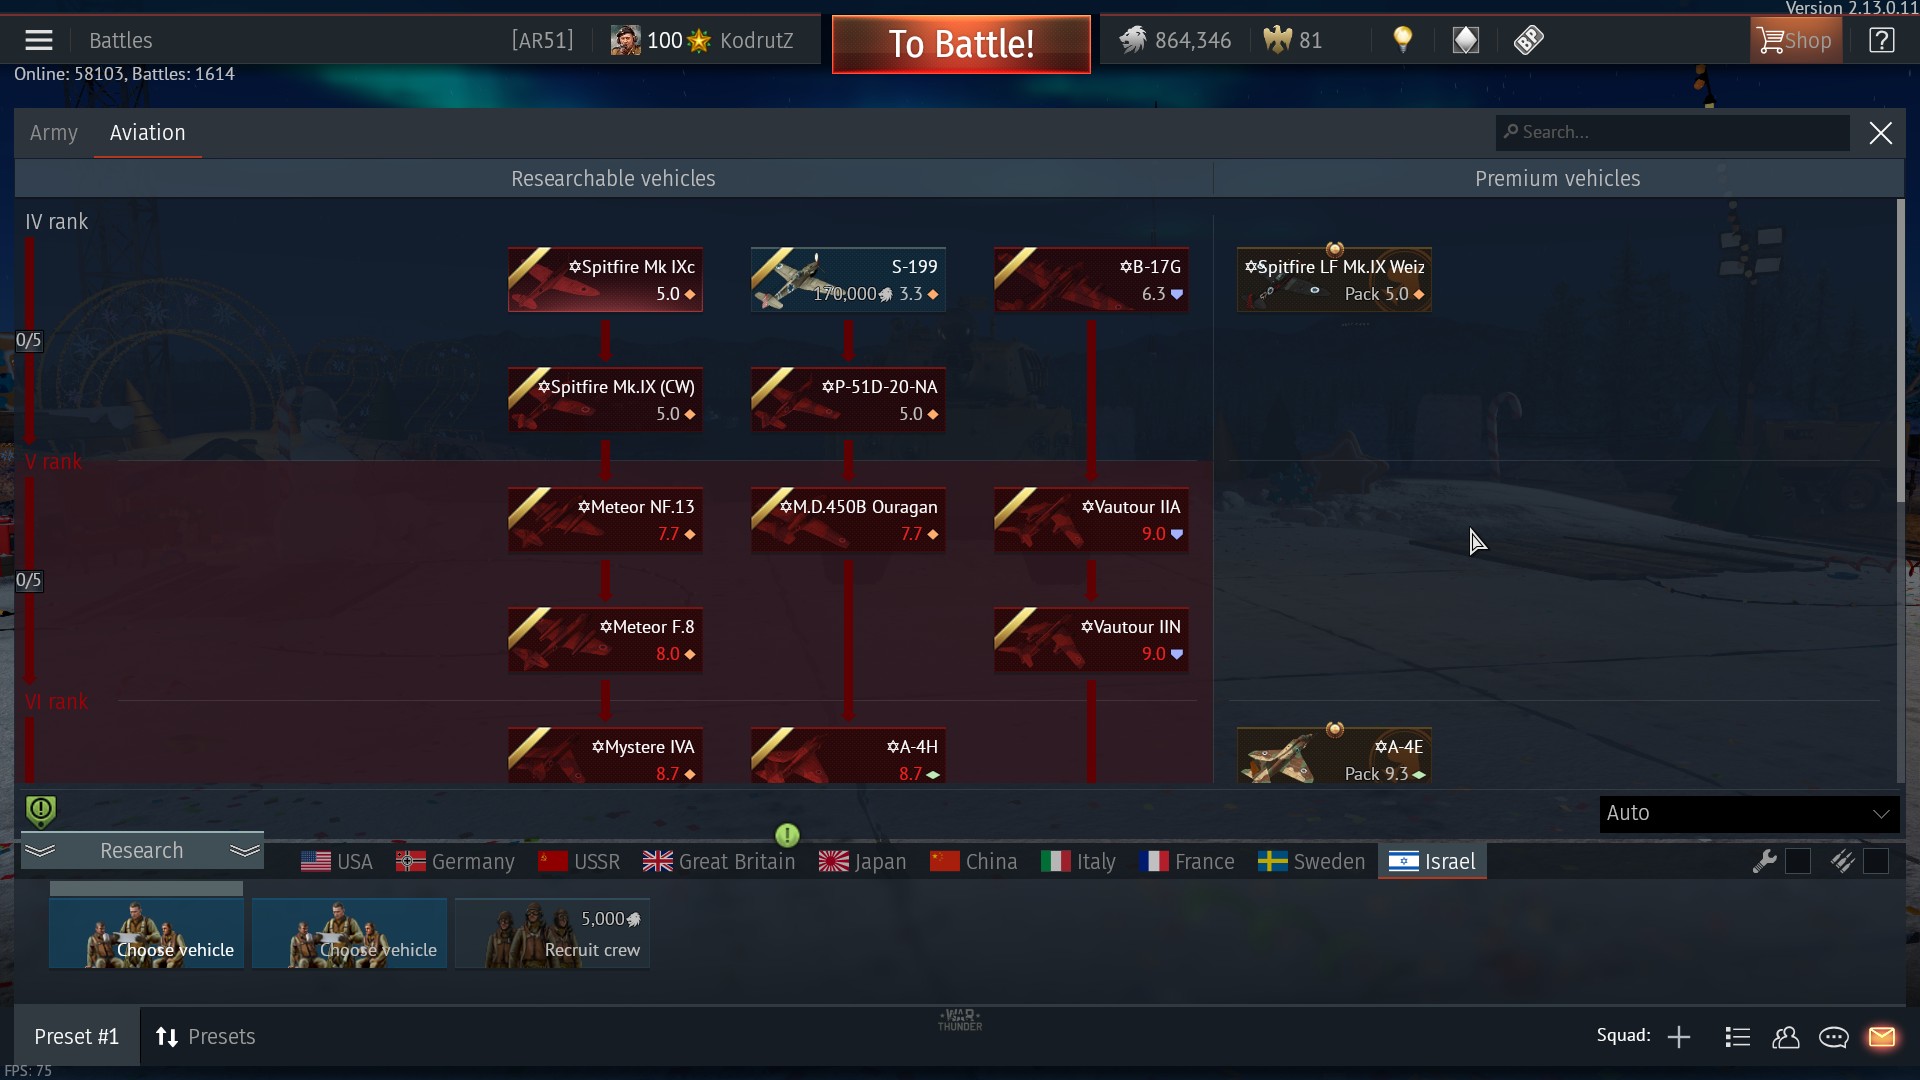Open help with the question mark icon
This screenshot has width=1920, height=1080.
point(1881,40)
